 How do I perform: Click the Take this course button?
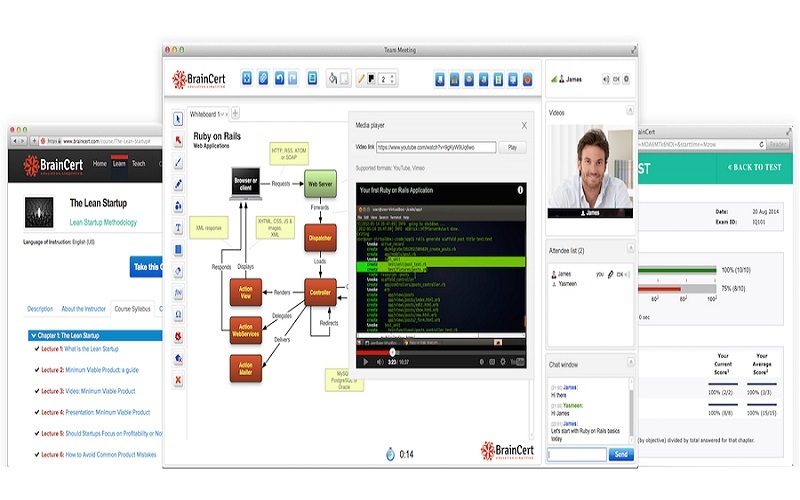pyautogui.click(x=146, y=267)
